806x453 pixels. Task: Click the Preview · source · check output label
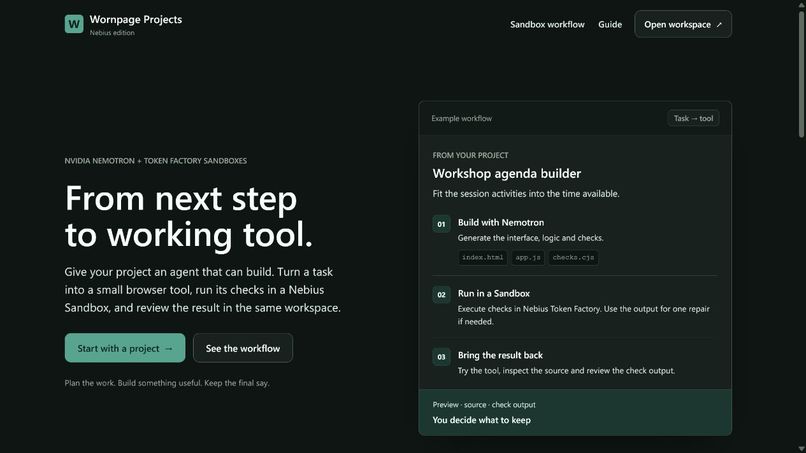point(484,405)
